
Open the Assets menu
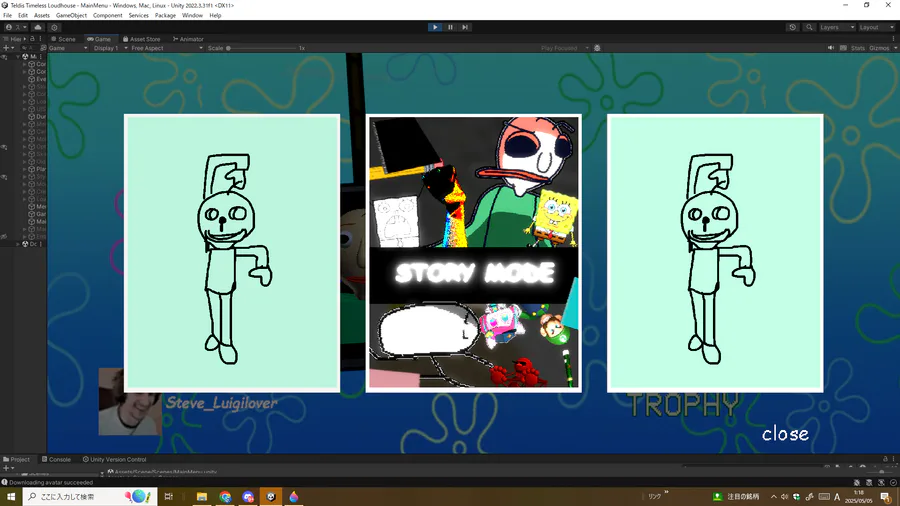coord(41,15)
